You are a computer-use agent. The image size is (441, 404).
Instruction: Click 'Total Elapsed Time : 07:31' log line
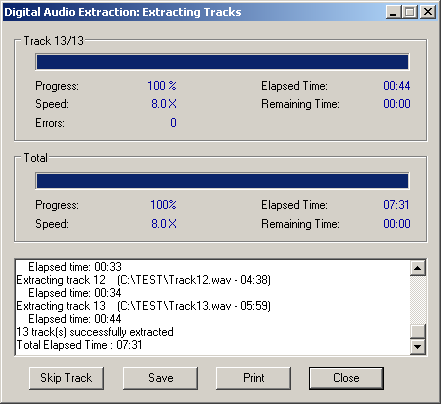coord(79,345)
